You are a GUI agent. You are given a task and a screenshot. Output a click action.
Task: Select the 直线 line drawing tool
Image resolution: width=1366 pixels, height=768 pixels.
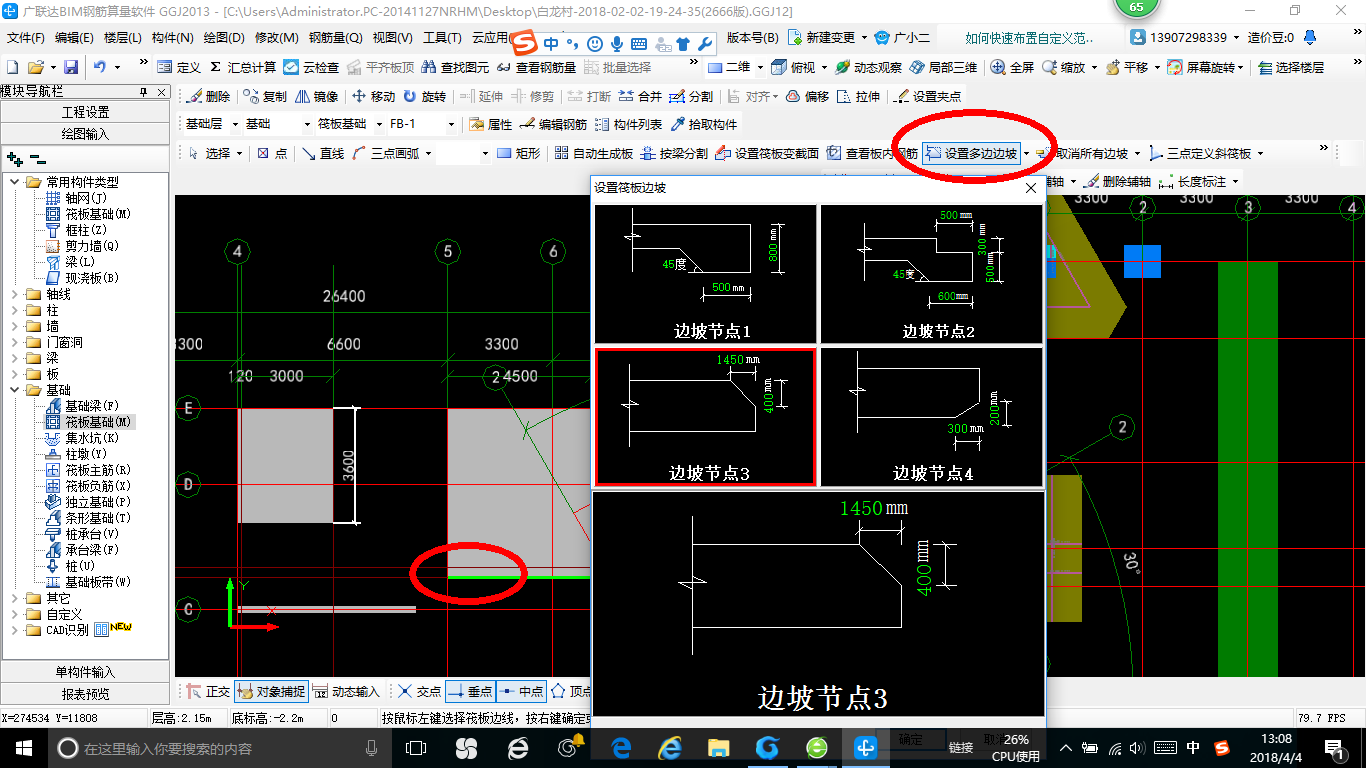[x=324, y=153]
